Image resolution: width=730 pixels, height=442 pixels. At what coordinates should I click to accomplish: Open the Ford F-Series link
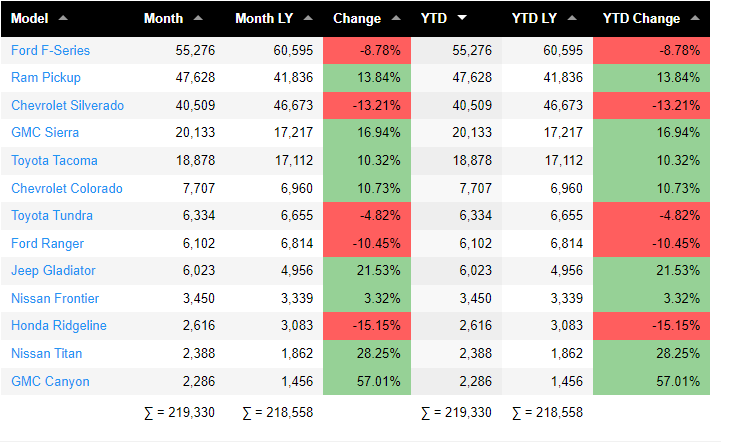click(x=50, y=50)
